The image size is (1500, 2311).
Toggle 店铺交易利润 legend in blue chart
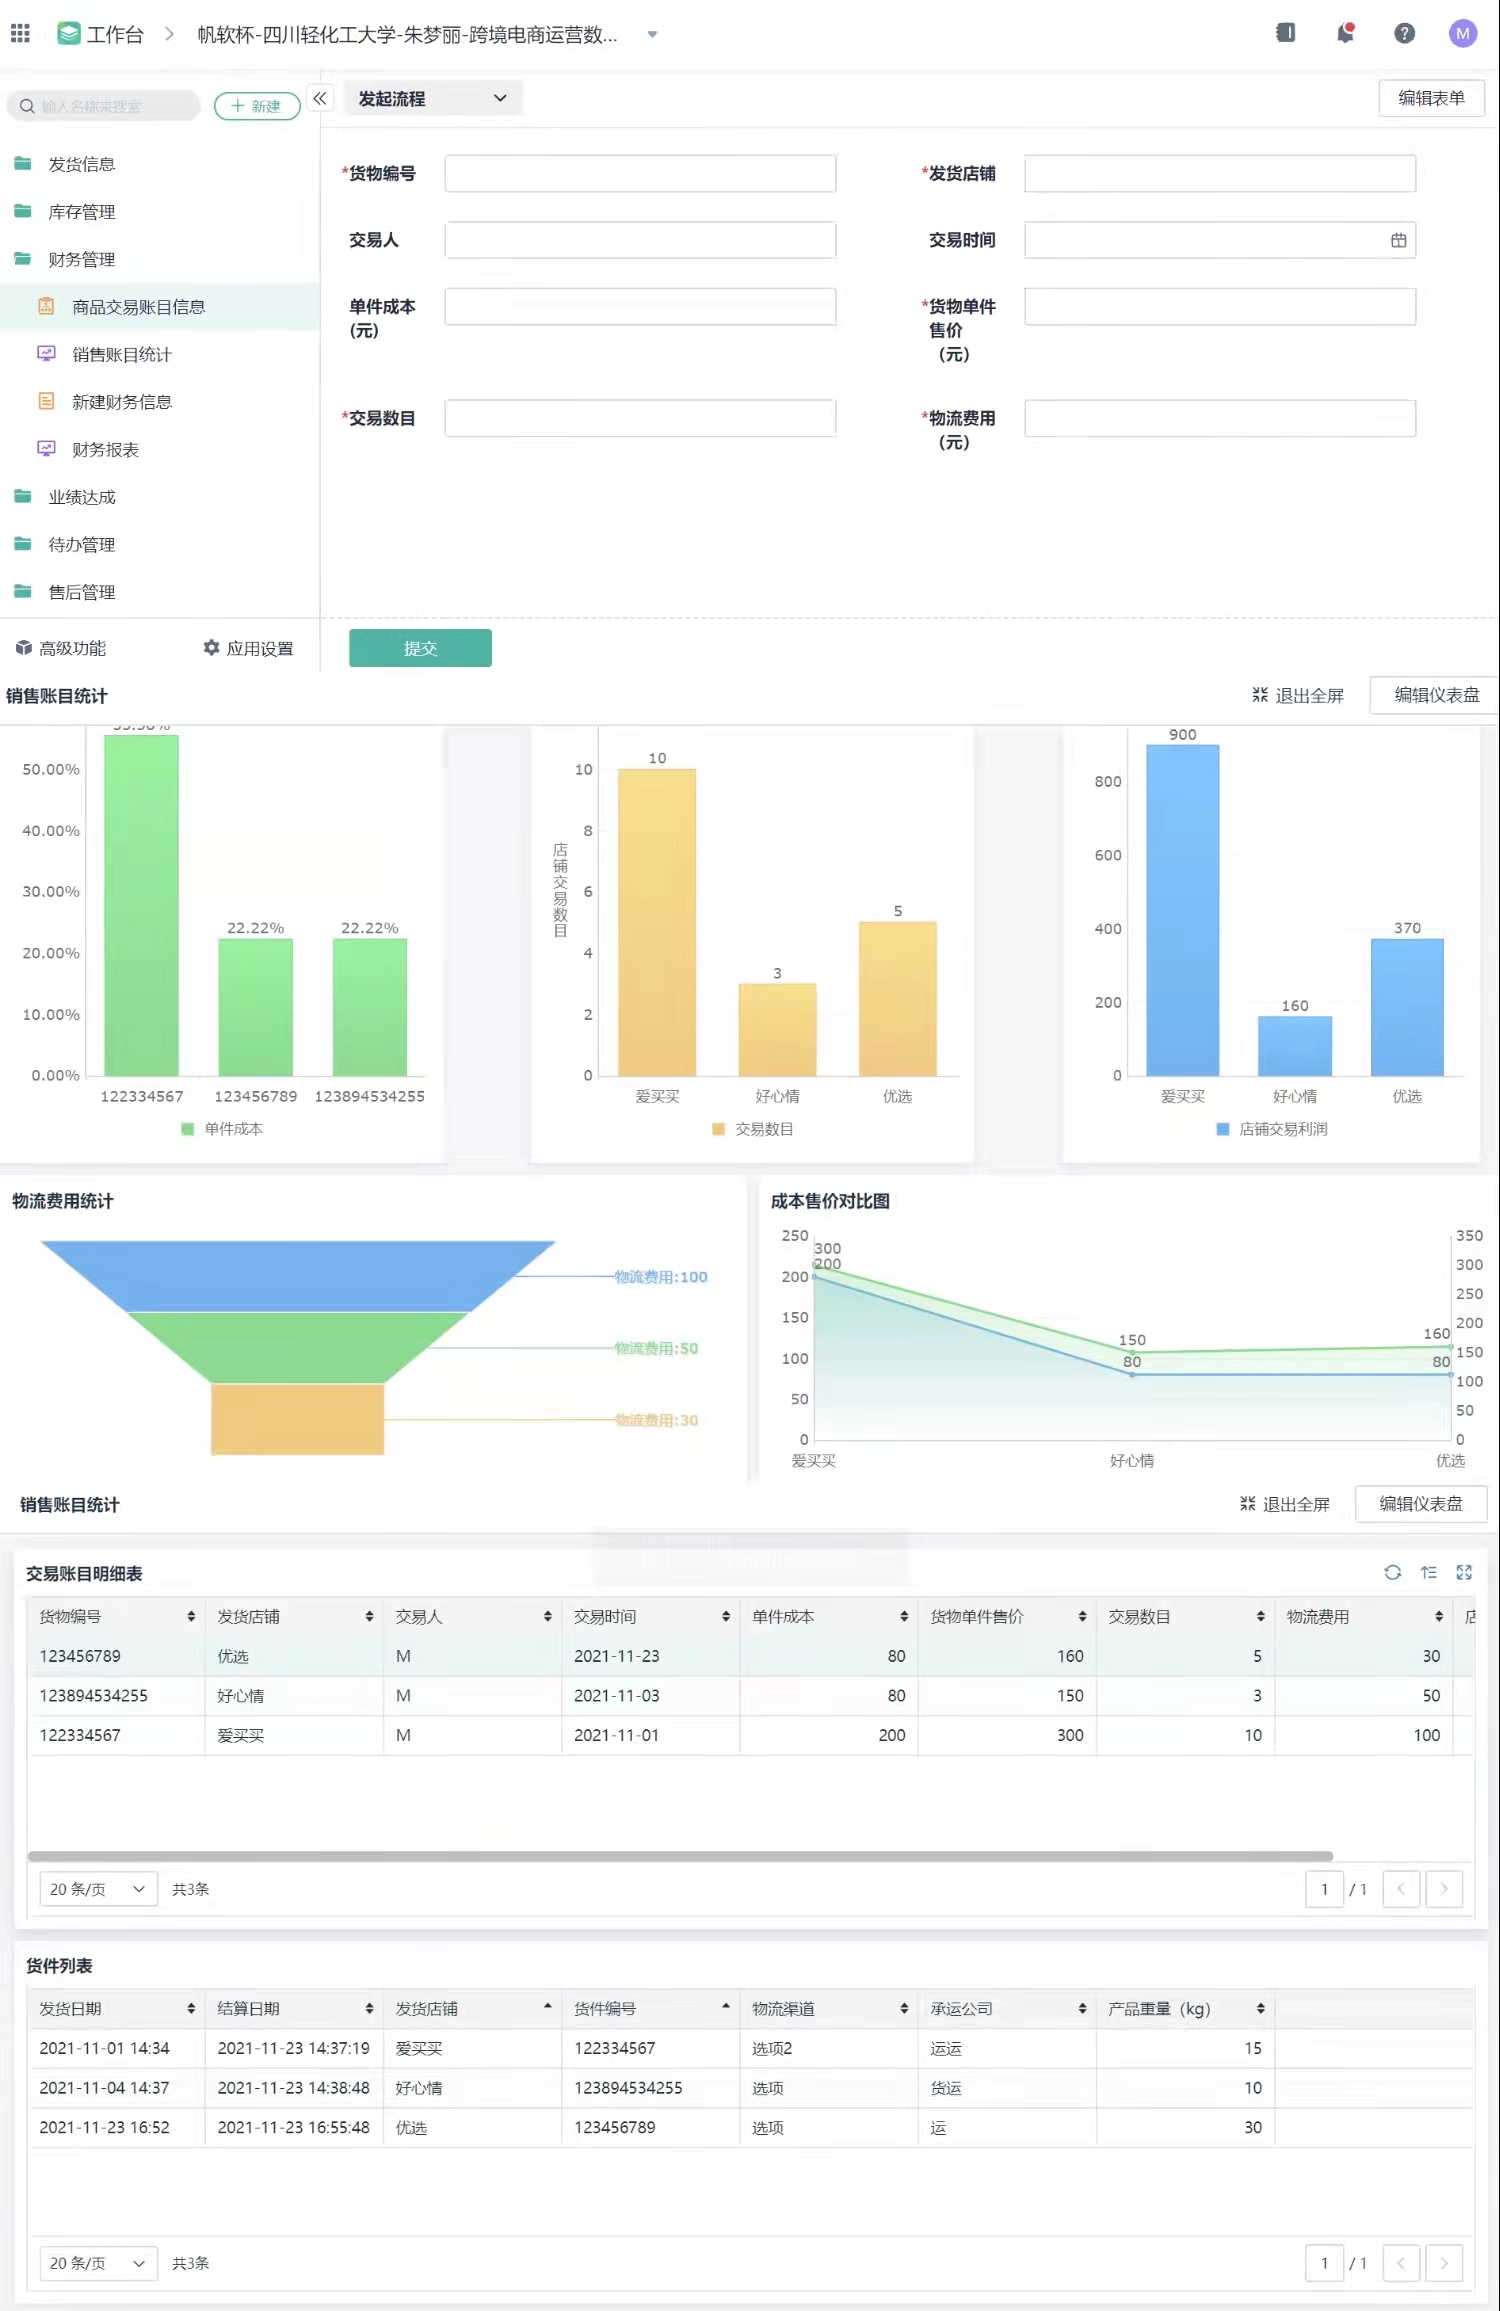click(1272, 1129)
